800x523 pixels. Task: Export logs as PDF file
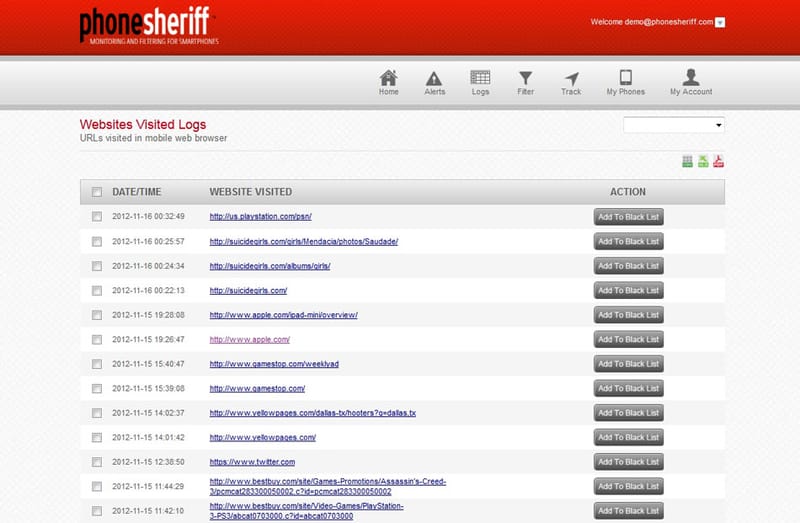pos(718,162)
